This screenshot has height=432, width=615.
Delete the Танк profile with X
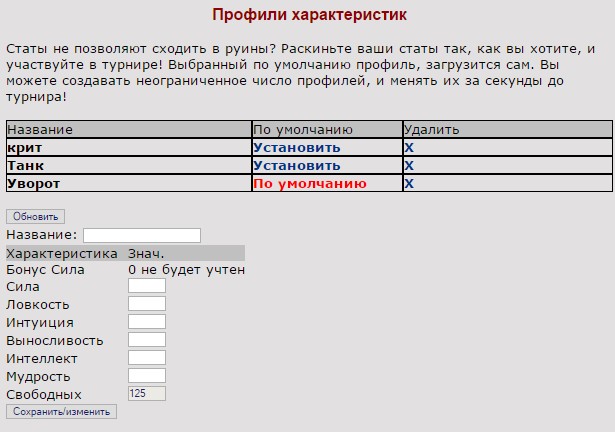[x=408, y=166]
